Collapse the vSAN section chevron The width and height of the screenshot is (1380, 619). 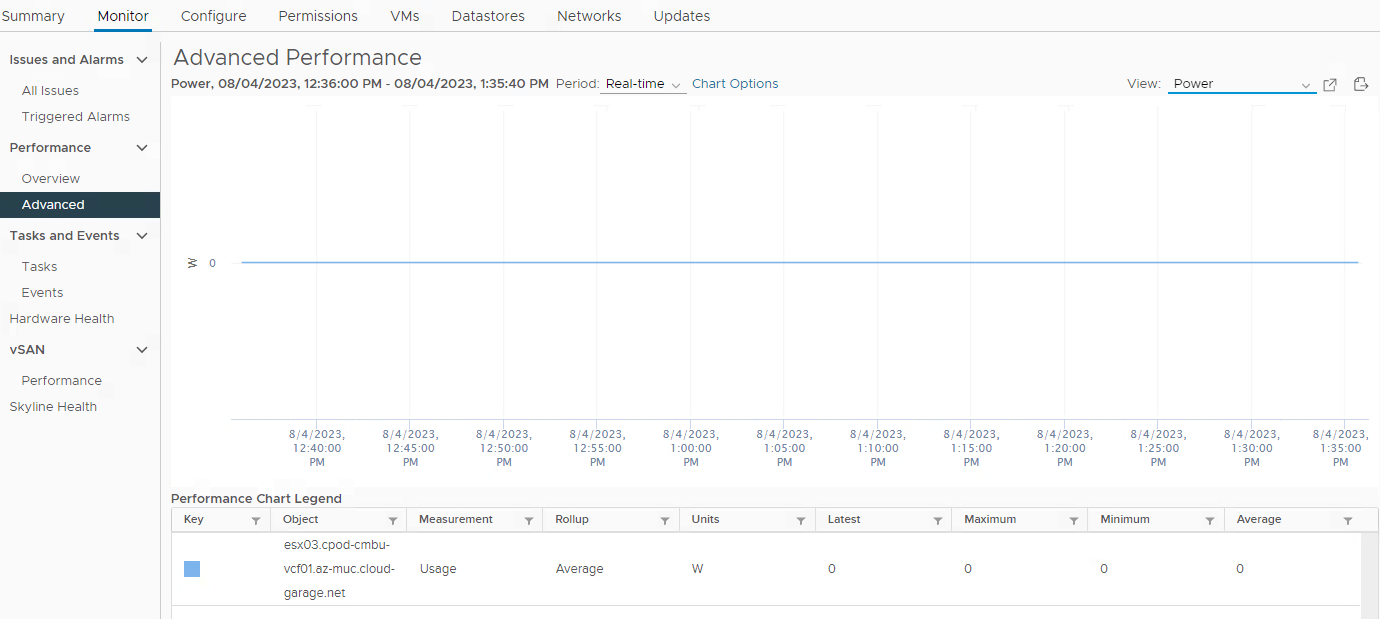tap(142, 350)
